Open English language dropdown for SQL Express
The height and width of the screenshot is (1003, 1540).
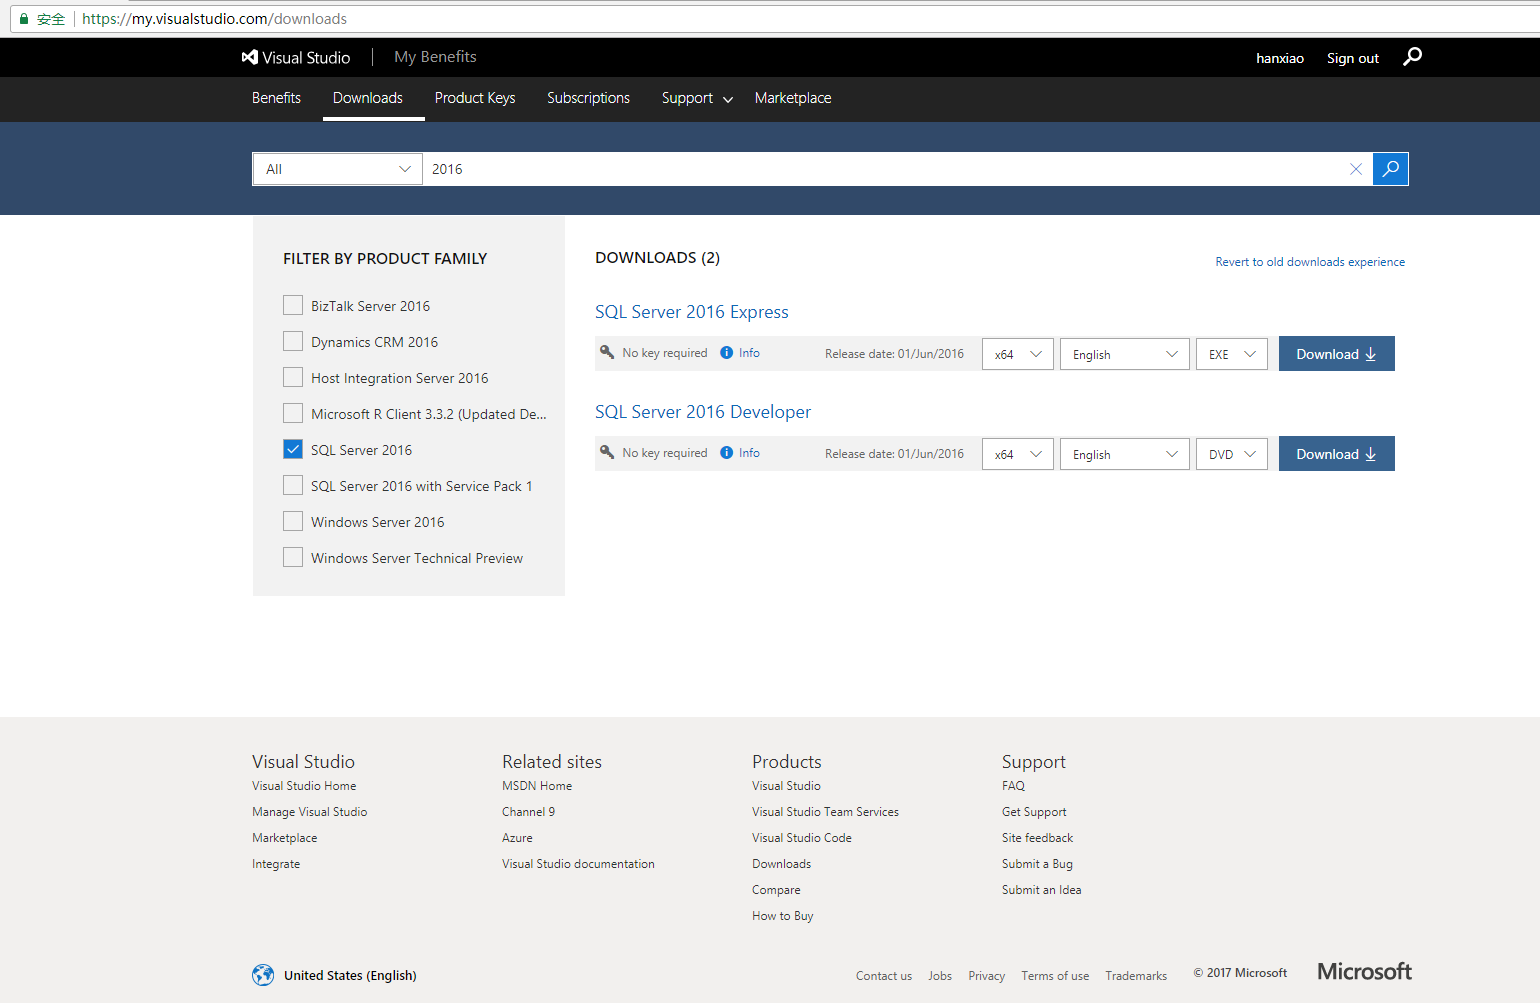click(x=1125, y=354)
